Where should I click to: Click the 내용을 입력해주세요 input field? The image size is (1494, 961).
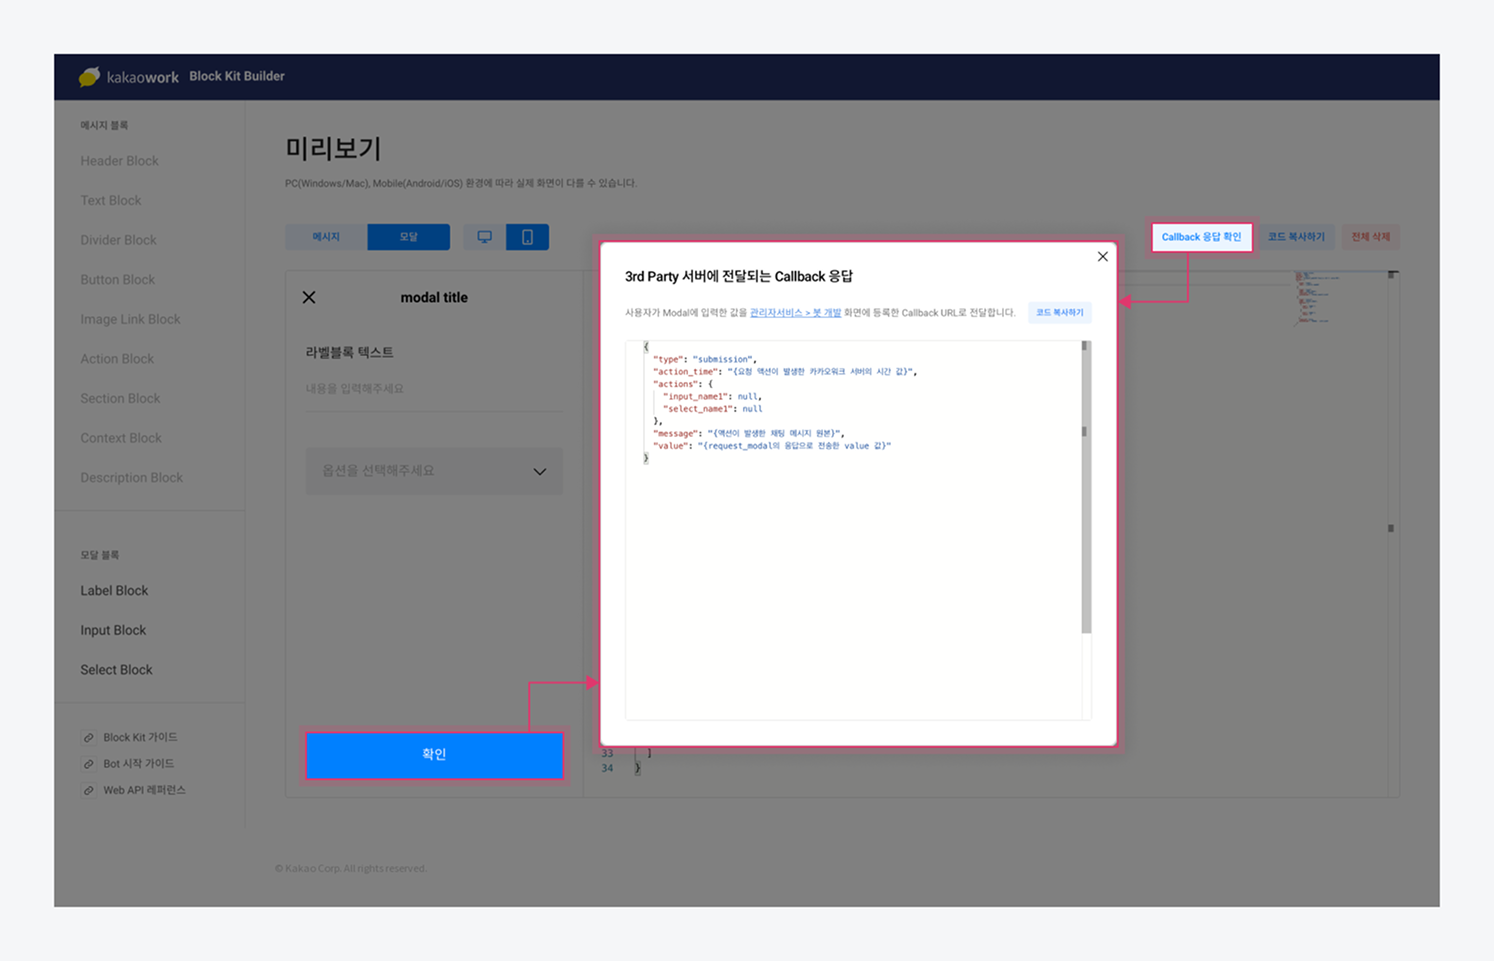point(434,389)
